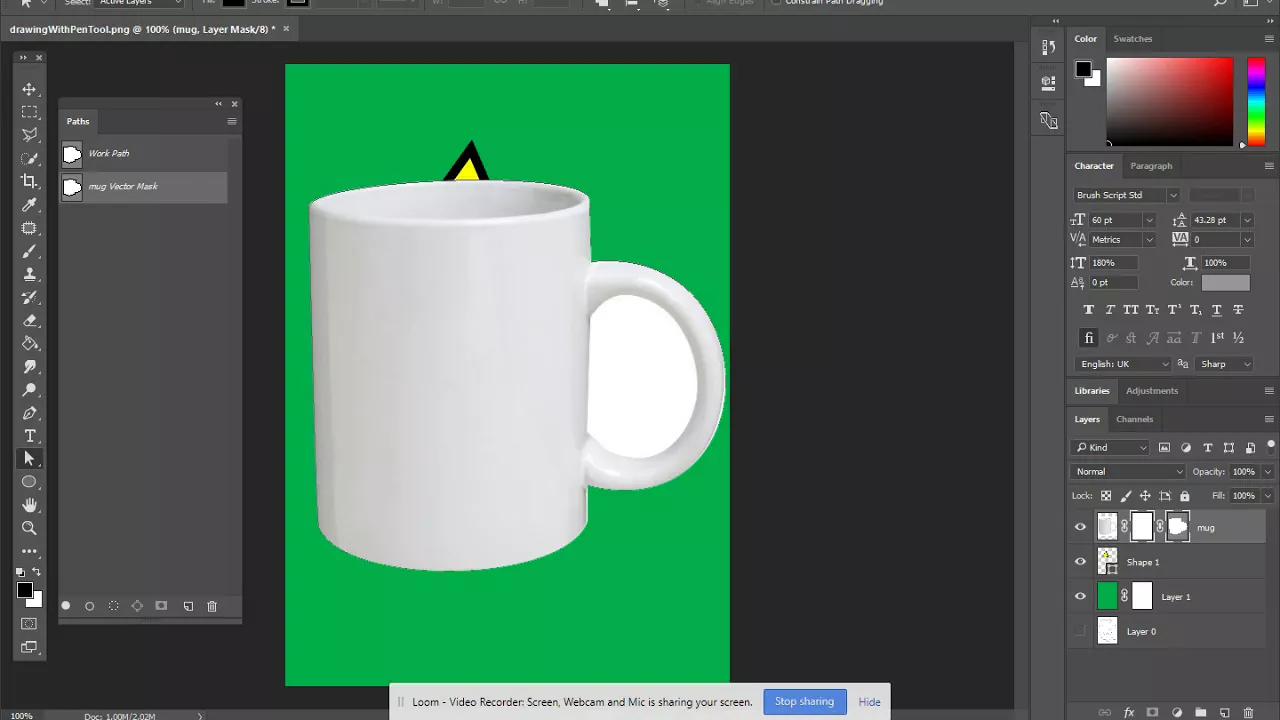Hide Layer 1 visibility eye
Image resolution: width=1280 pixels, height=720 pixels.
1080,597
